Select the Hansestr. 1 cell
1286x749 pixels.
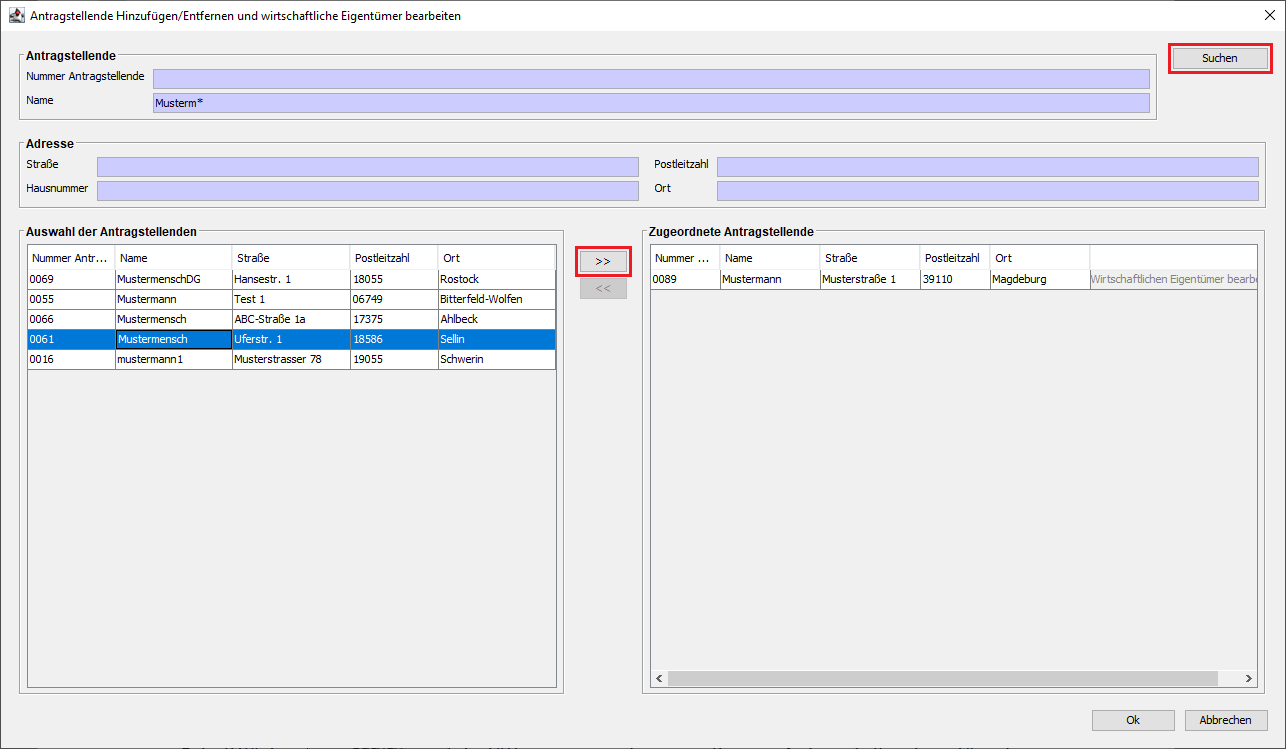tap(292, 280)
